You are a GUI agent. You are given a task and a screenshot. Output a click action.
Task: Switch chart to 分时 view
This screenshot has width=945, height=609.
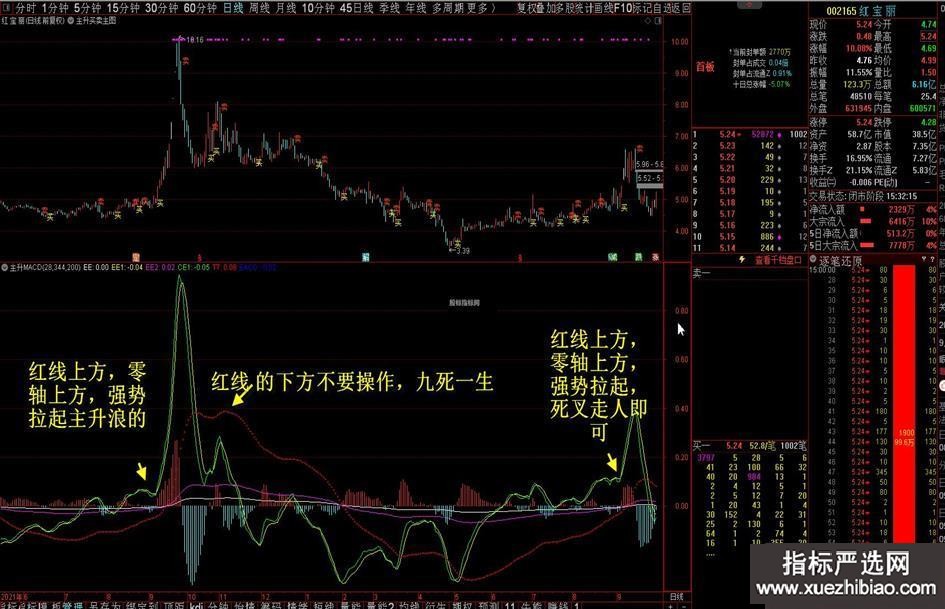[26, 8]
